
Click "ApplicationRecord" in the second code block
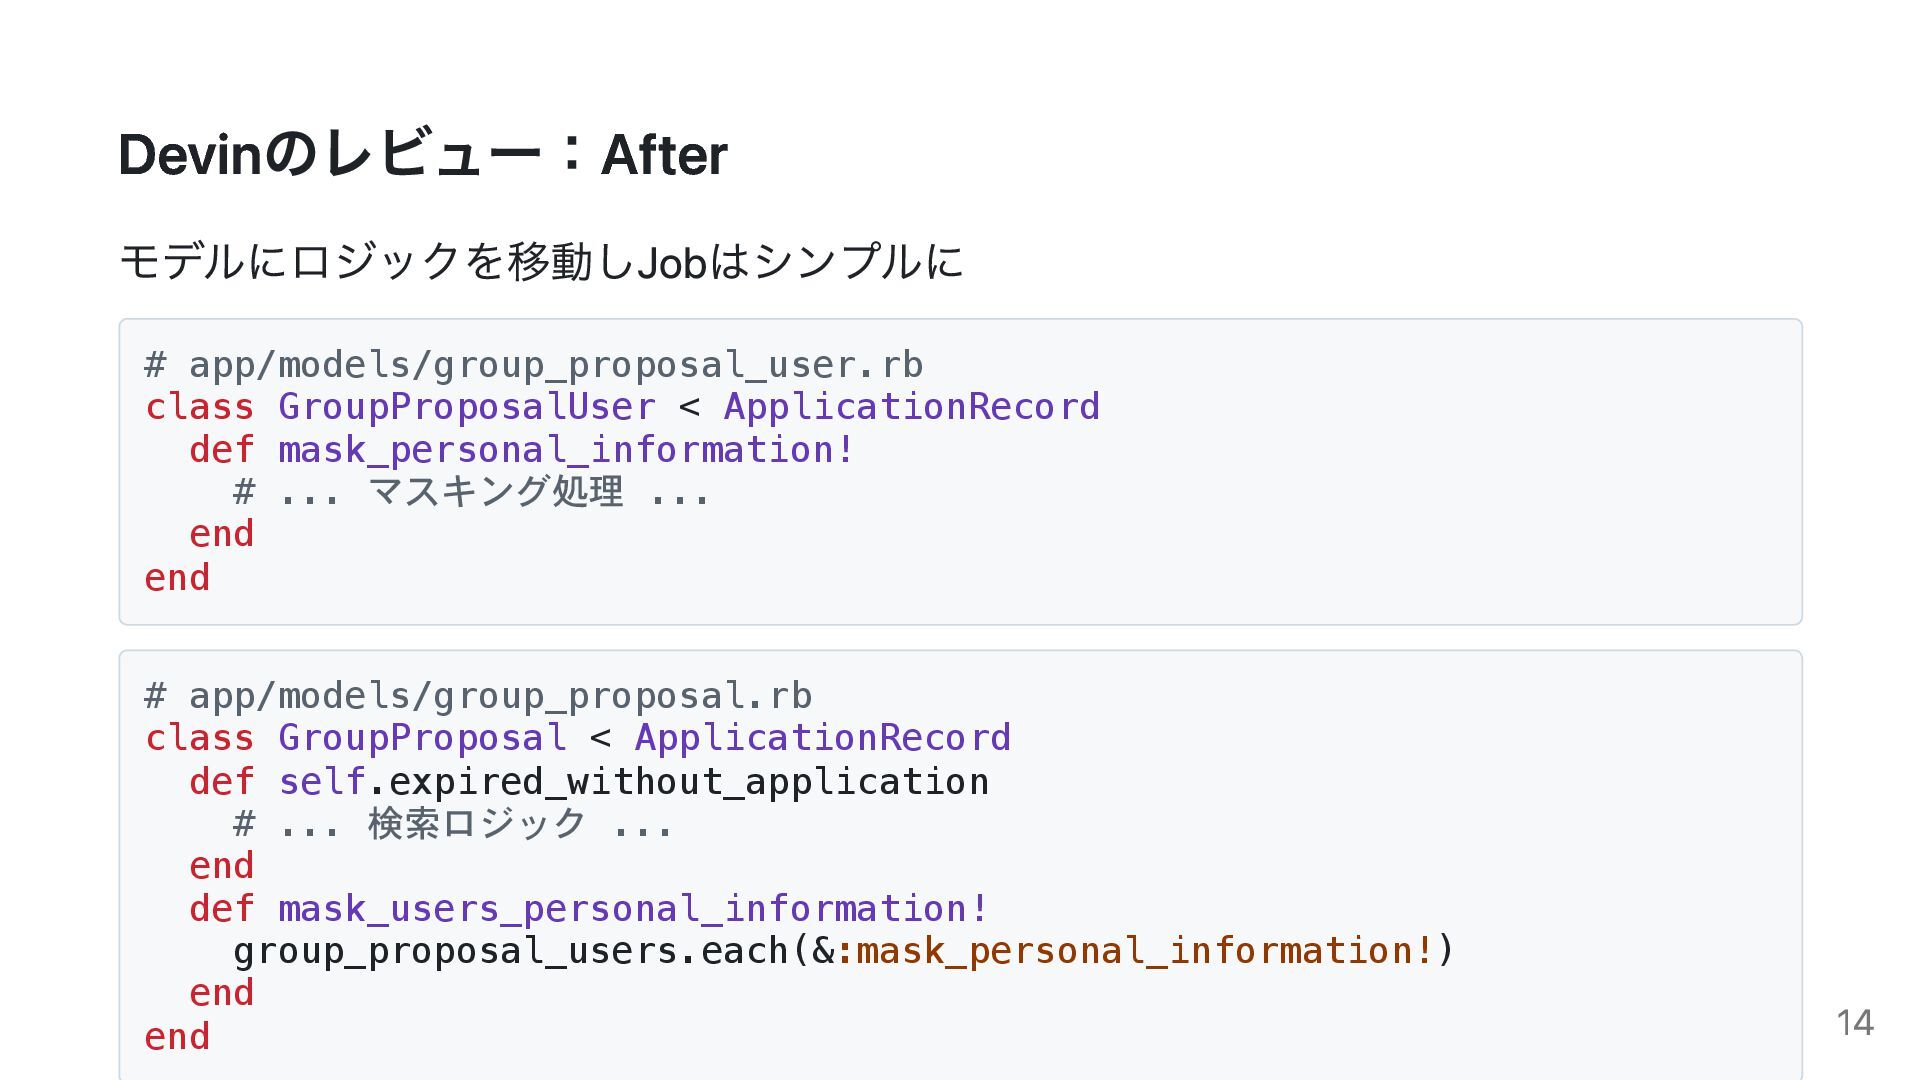(x=822, y=738)
